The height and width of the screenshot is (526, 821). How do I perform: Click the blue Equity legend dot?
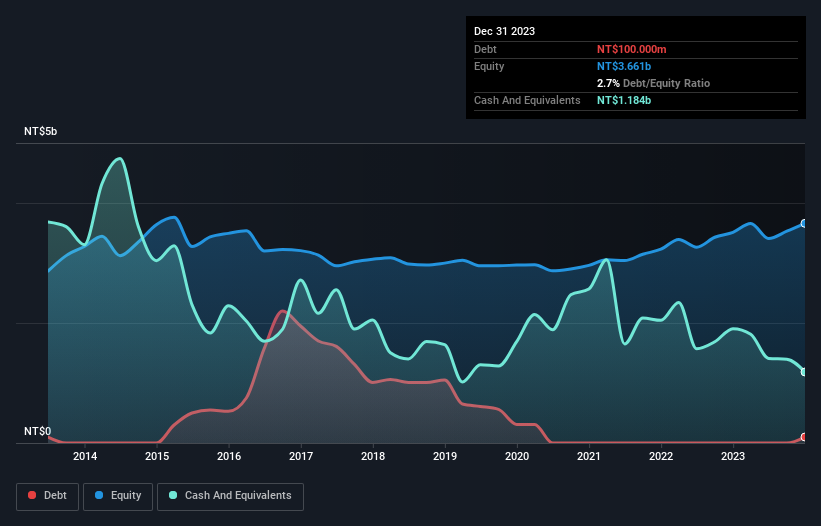point(99,495)
